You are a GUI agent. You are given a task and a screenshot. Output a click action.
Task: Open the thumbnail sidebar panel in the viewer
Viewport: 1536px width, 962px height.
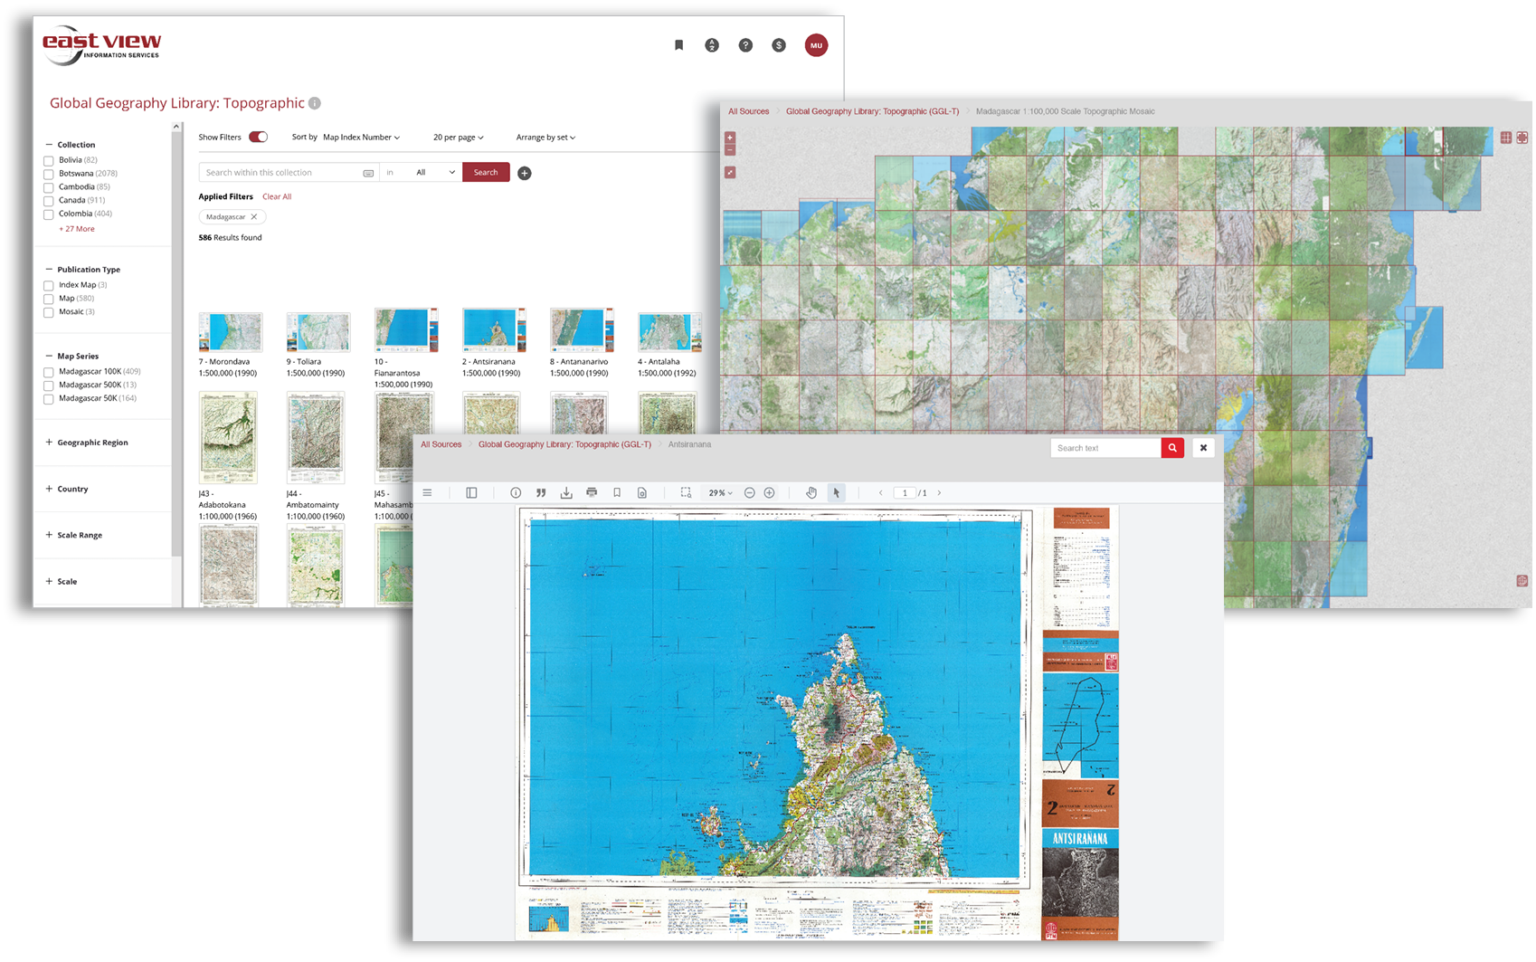470,492
